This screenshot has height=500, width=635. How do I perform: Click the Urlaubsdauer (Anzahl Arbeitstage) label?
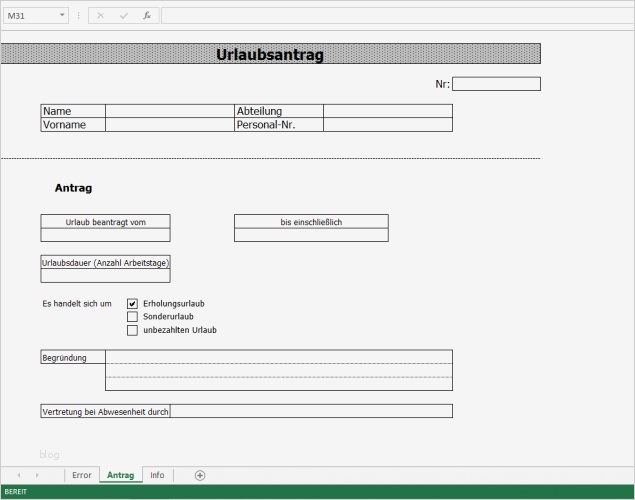105,262
